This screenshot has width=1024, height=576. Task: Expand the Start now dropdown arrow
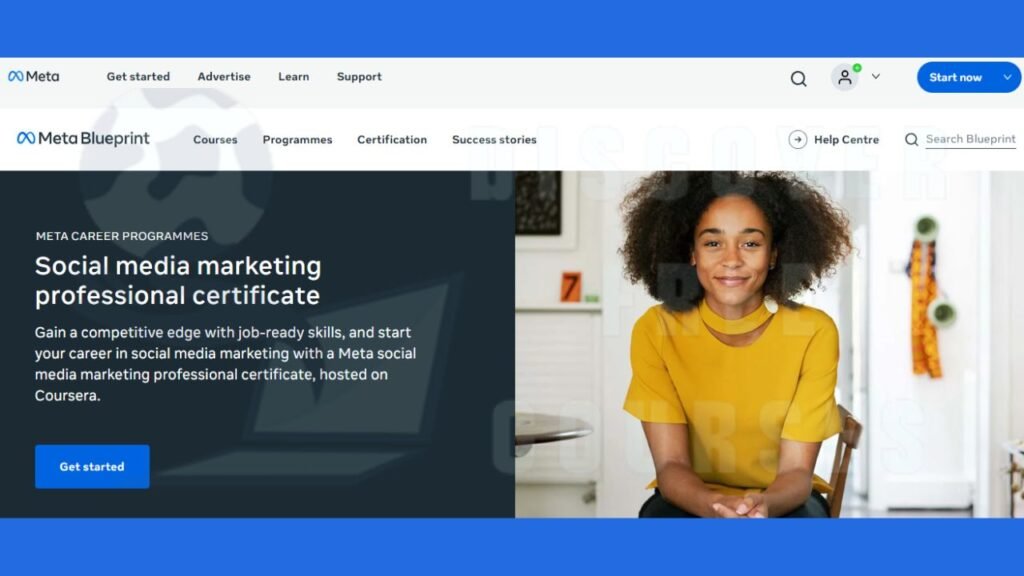[1007, 77]
